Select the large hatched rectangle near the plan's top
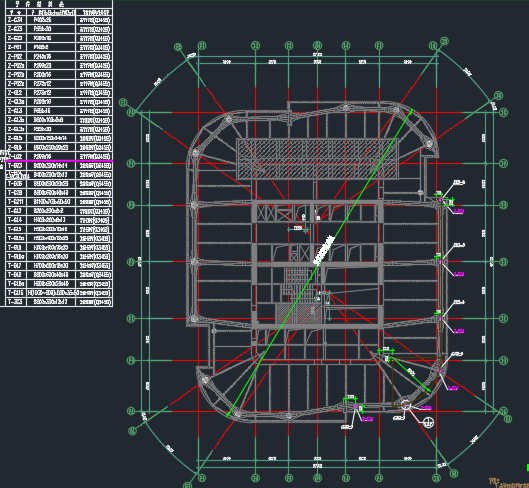529x488 pixels. [317, 159]
